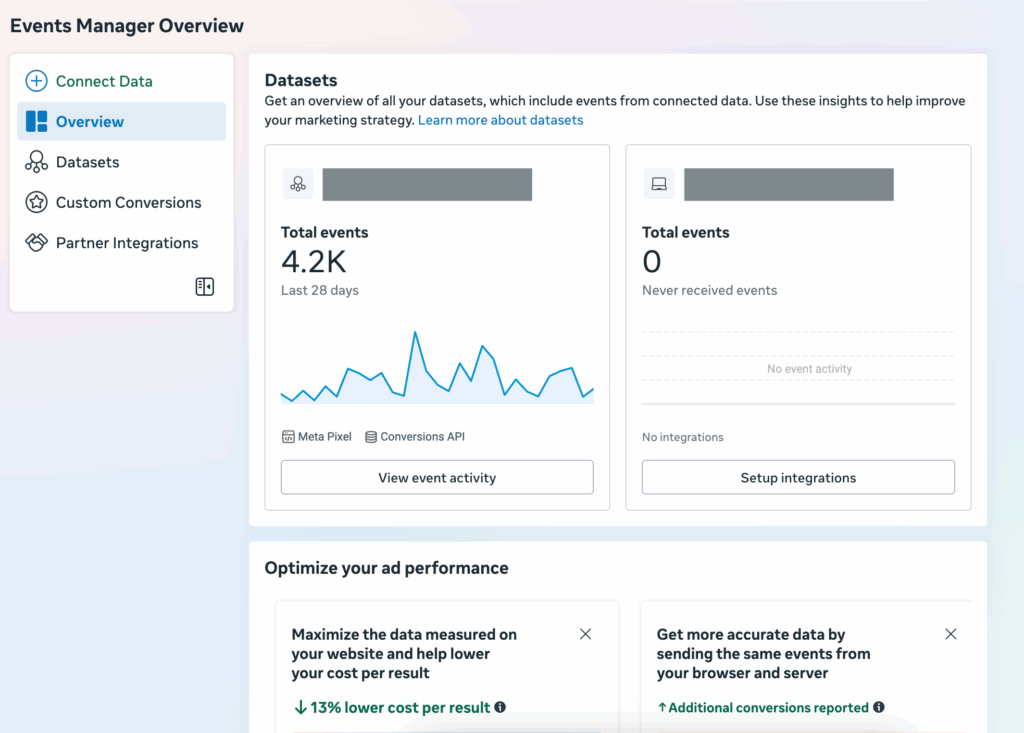Click the Custom Conversions star icon
Image resolution: width=1024 pixels, height=733 pixels.
click(x=36, y=203)
